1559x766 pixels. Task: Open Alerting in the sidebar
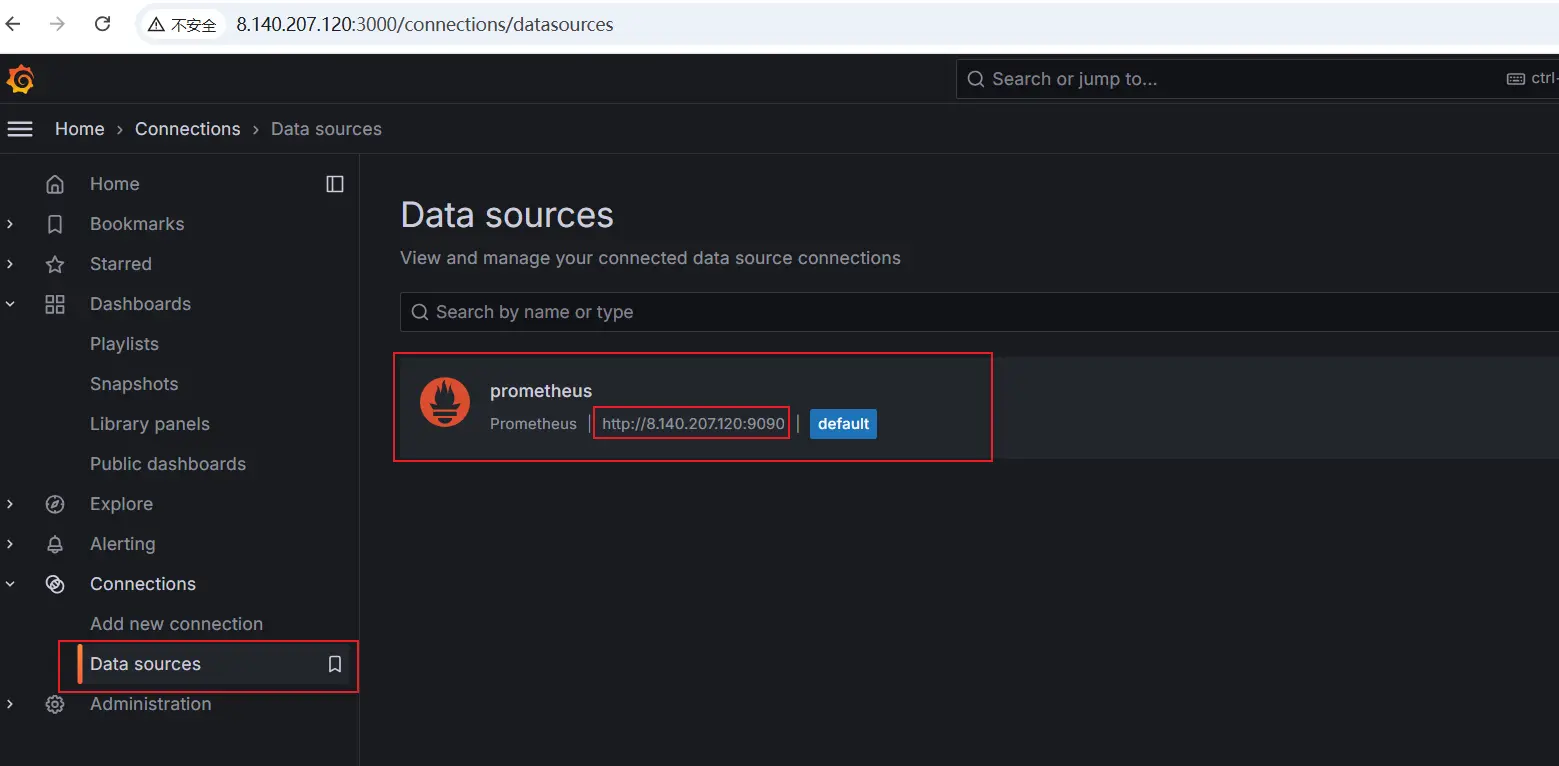122,544
